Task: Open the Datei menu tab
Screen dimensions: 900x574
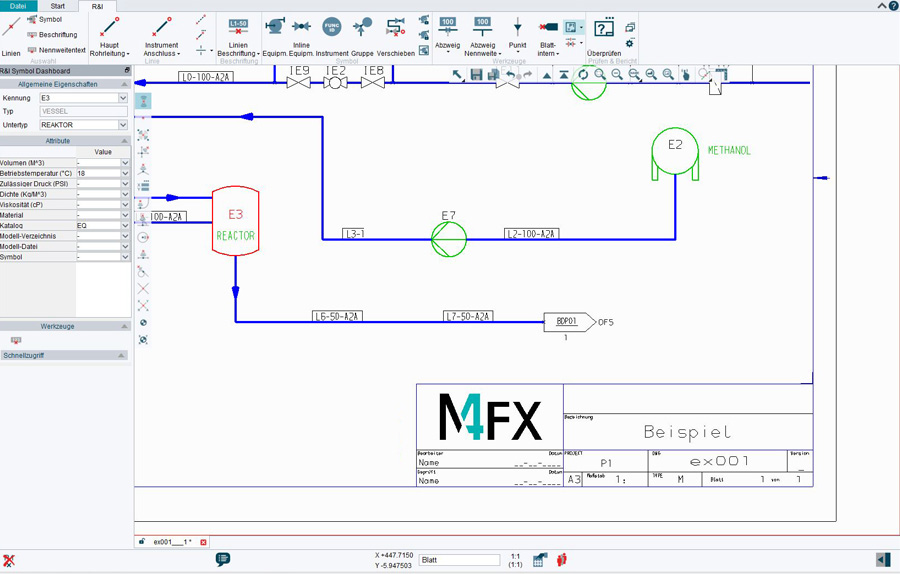Action: (18, 6)
